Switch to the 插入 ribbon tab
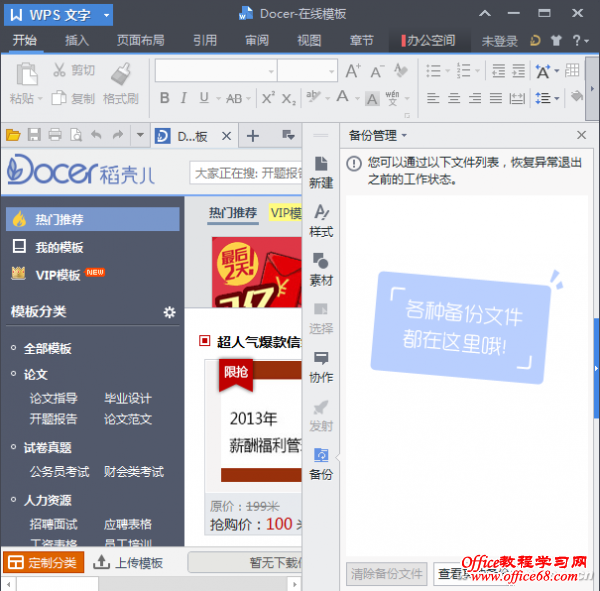 [x=77, y=41]
